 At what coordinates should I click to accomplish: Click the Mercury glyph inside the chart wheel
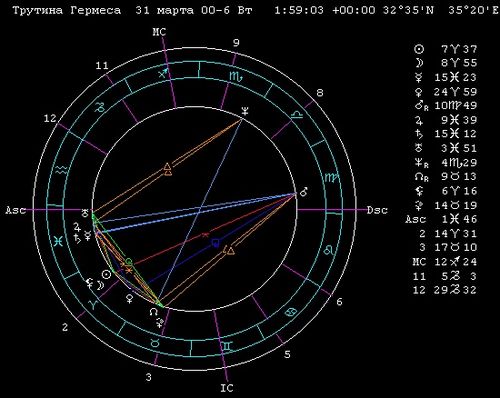[87, 236]
